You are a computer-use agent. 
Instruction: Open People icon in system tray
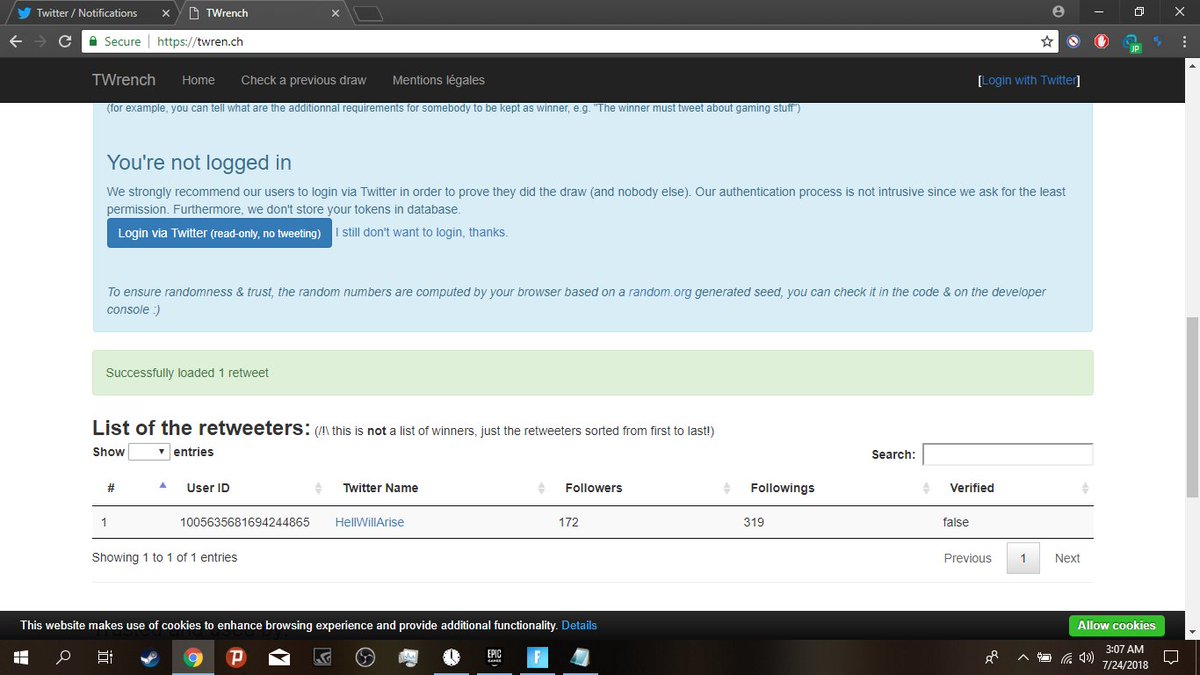click(991, 657)
